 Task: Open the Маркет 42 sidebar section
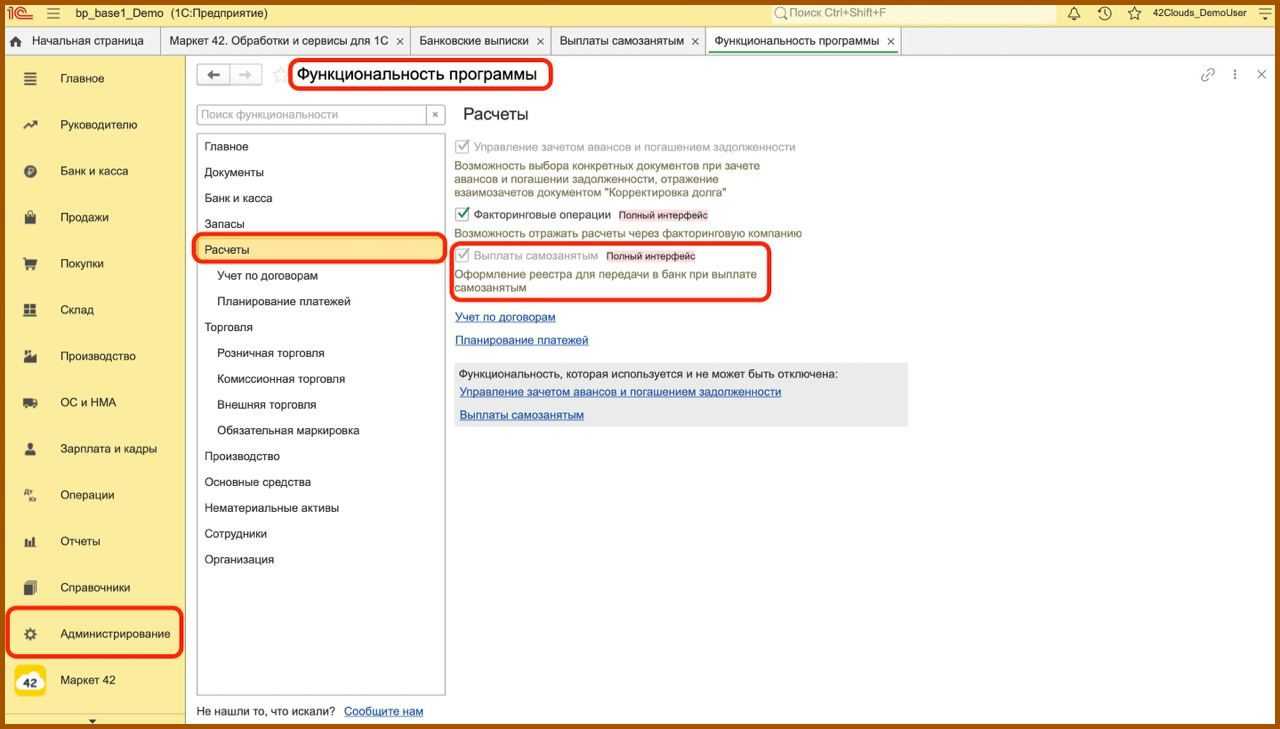click(87, 680)
